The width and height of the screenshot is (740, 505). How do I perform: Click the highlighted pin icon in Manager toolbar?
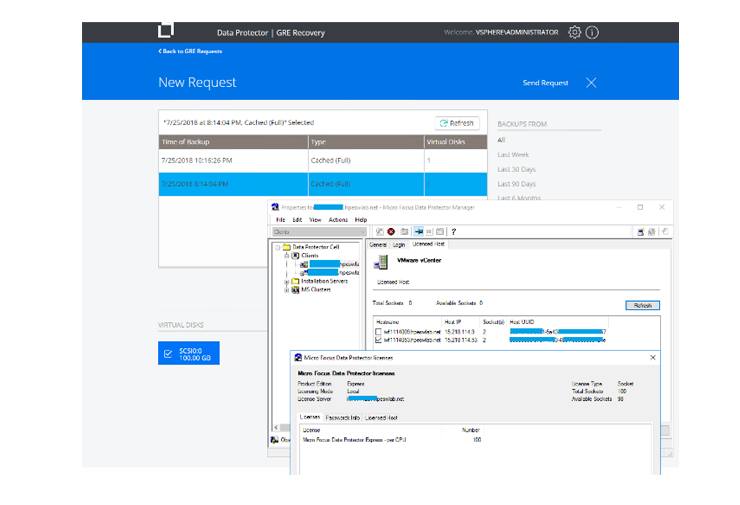pyautogui.click(x=419, y=232)
